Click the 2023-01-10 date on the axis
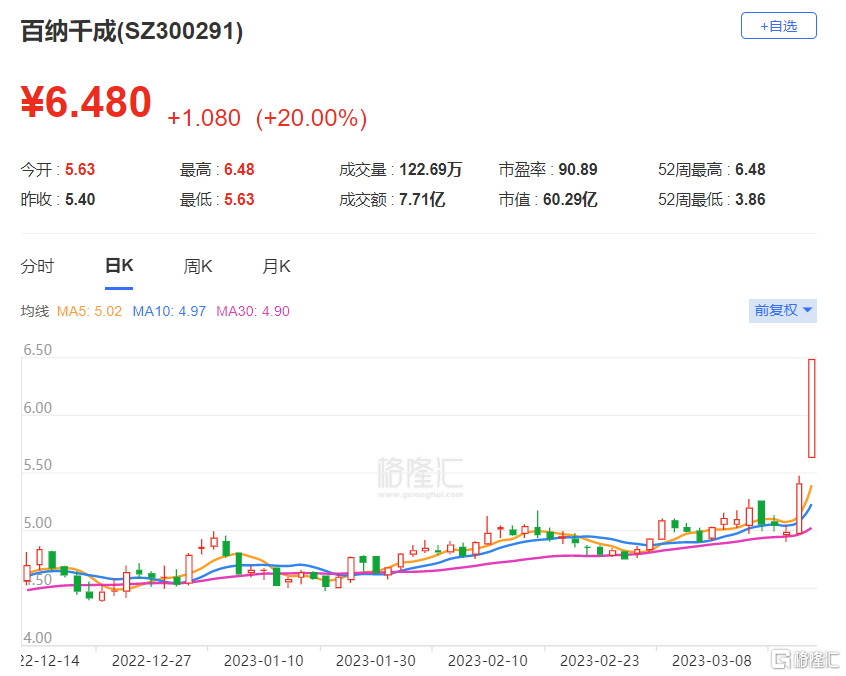This screenshot has height=676, width=846. [x=263, y=660]
